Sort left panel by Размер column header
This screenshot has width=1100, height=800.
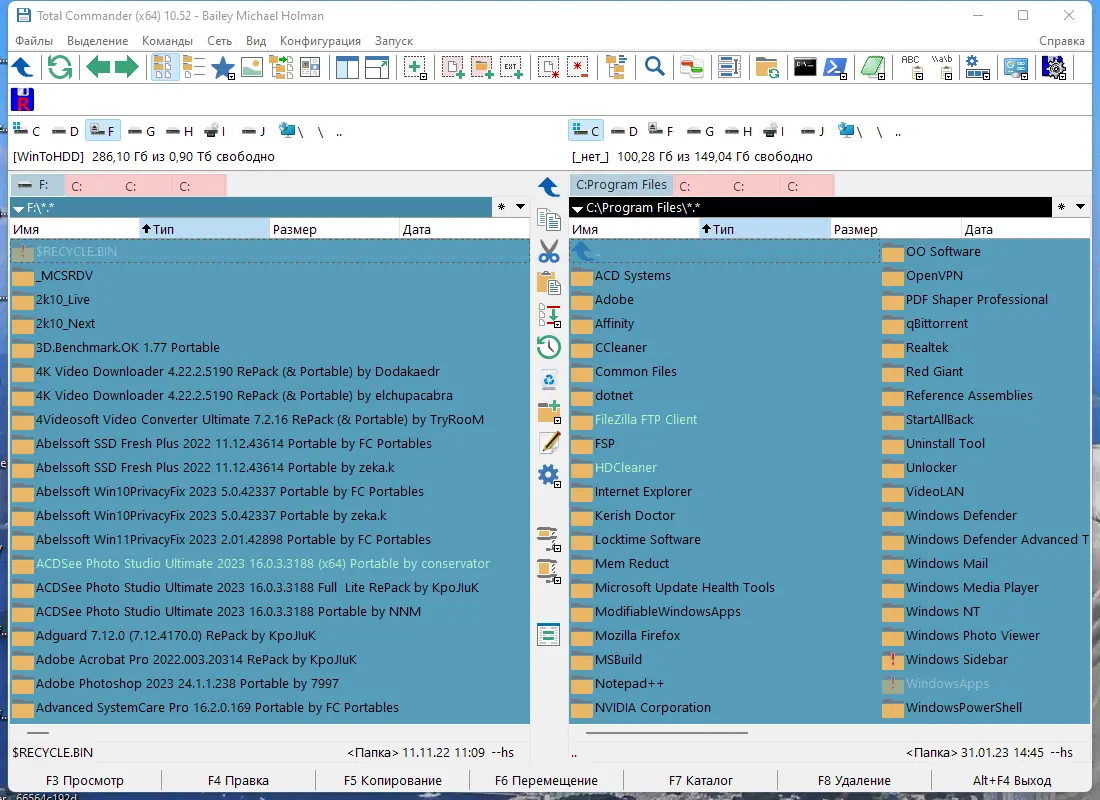[335, 229]
